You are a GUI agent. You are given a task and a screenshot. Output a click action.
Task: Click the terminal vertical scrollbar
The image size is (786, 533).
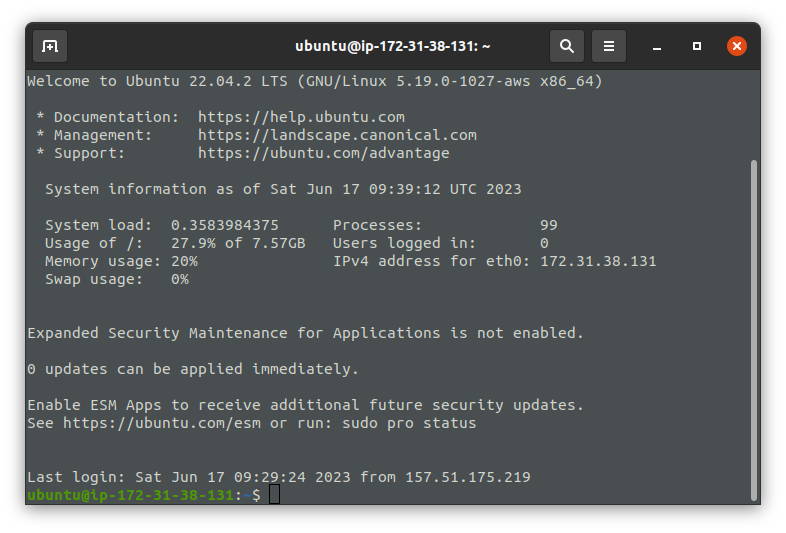pyautogui.click(x=753, y=330)
